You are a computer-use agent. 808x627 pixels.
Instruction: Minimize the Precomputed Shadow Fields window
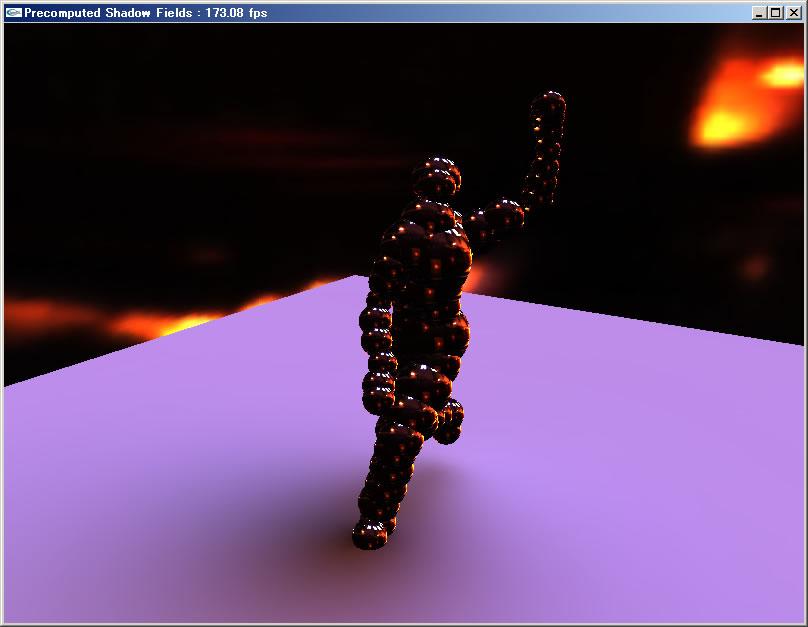[x=759, y=13]
